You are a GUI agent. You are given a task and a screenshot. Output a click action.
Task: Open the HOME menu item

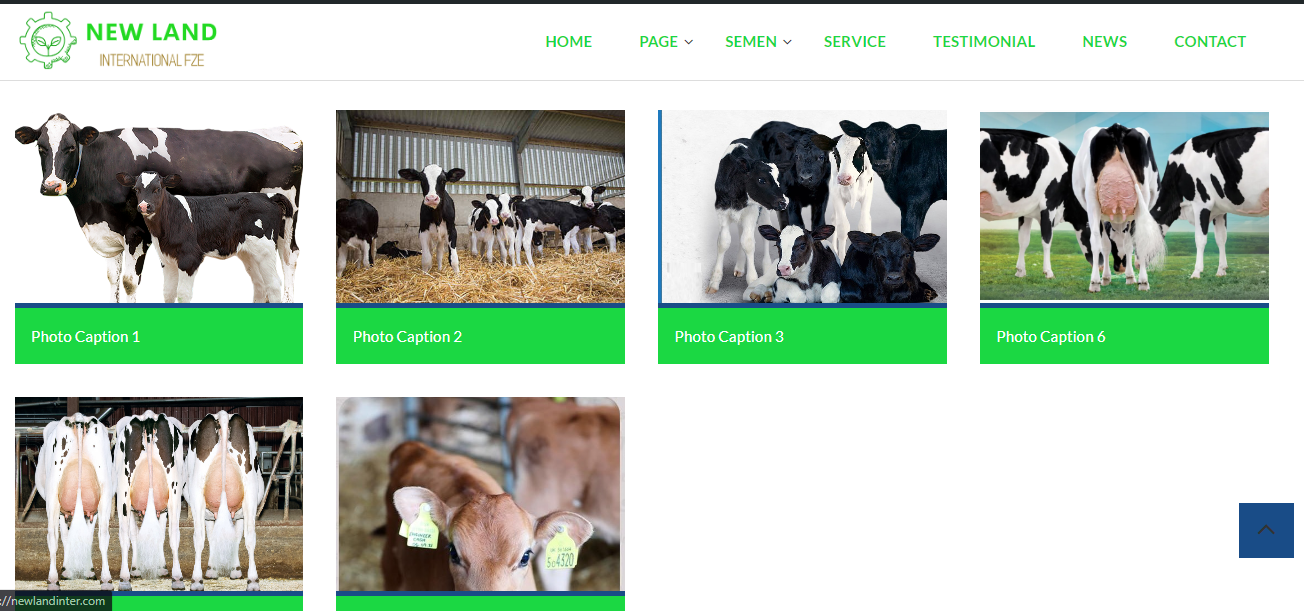click(x=569, y=42)
